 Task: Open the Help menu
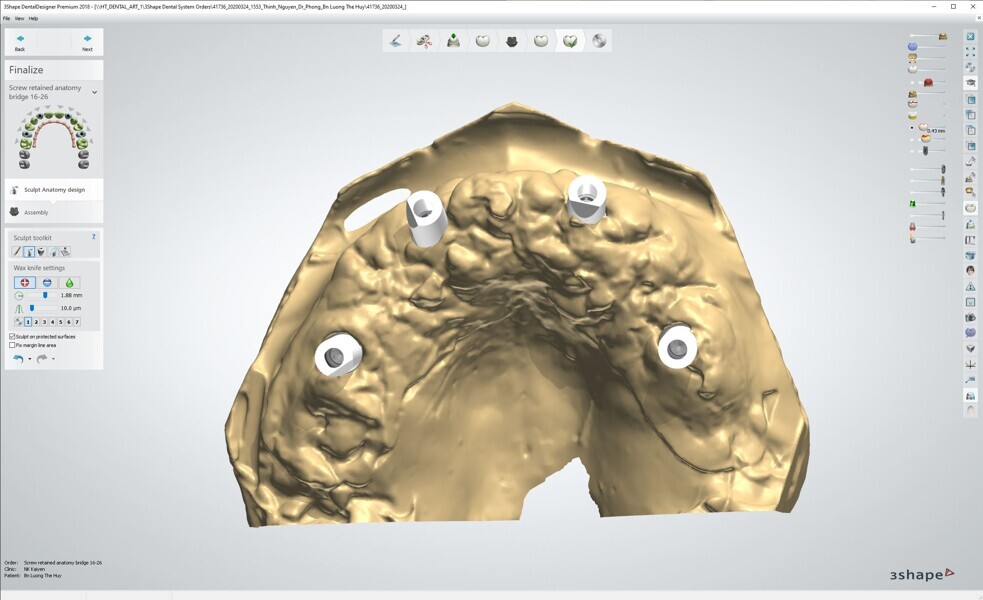[33, 18]
